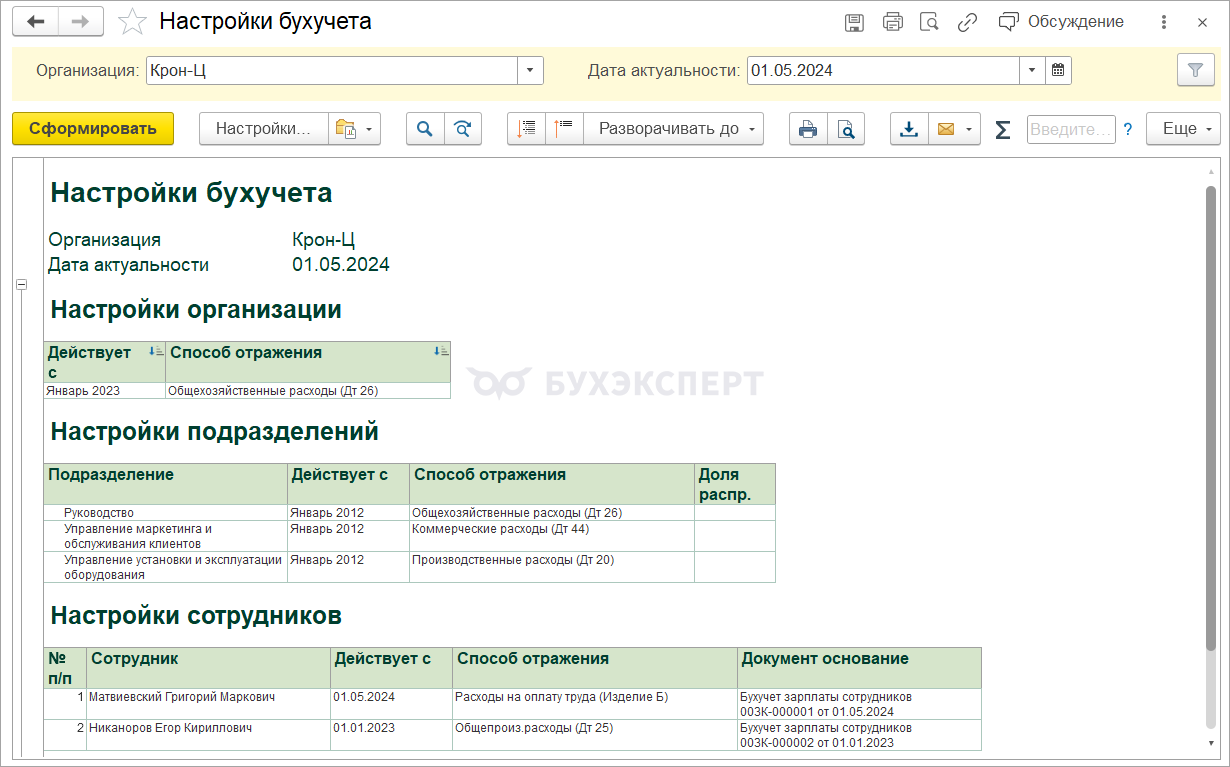This screenshot has height=767, width=1230.
Task: Copy link using the chain icon
Action: [x=967, y=22]
